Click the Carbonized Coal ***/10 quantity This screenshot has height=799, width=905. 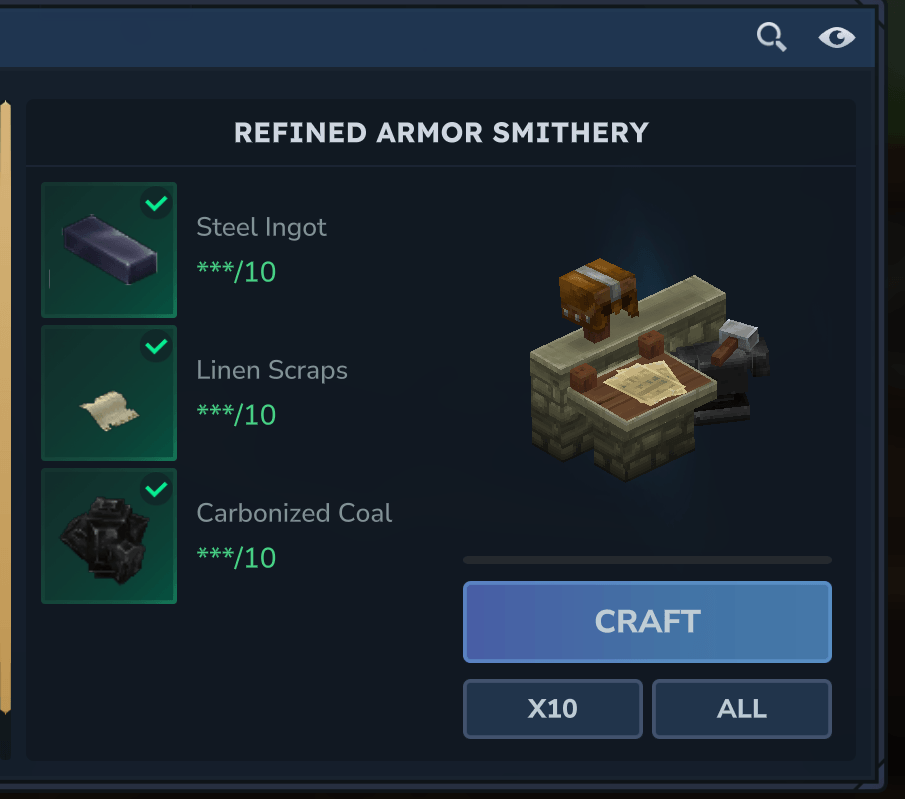[236, 558]
